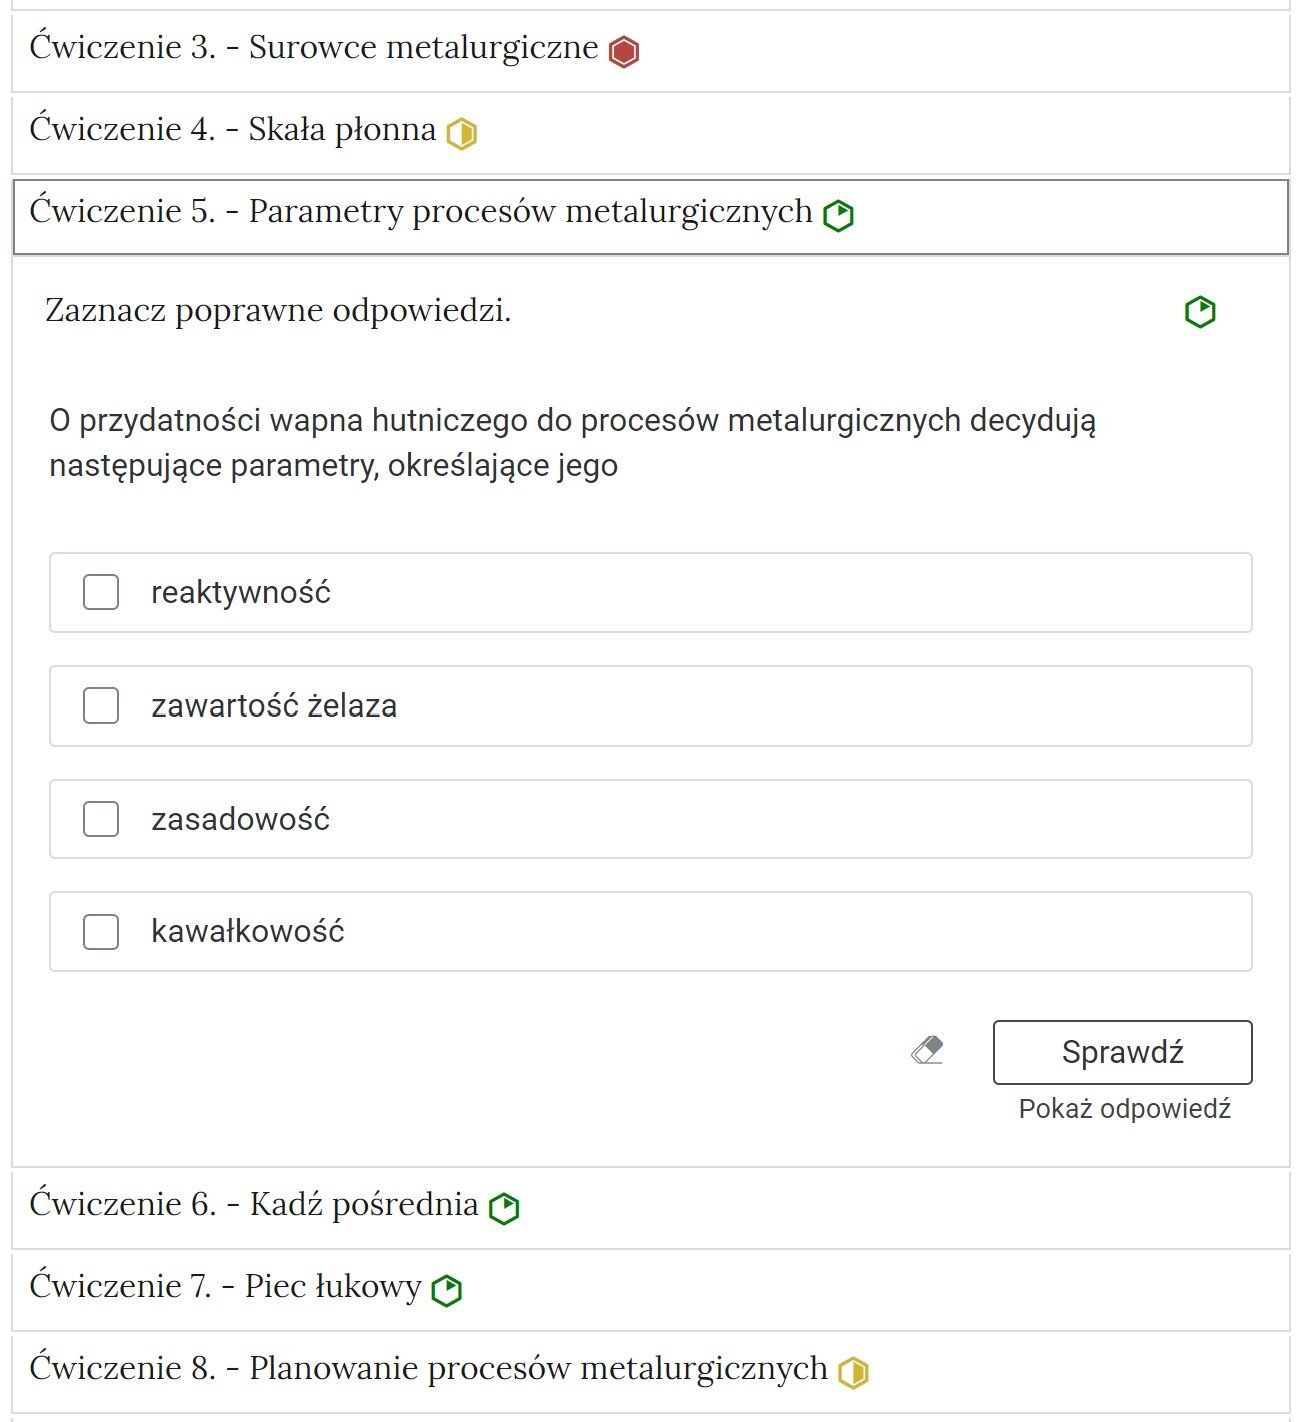Check the kawałkowość answer option
1298x1422 pixels.
tap(100, 932)
